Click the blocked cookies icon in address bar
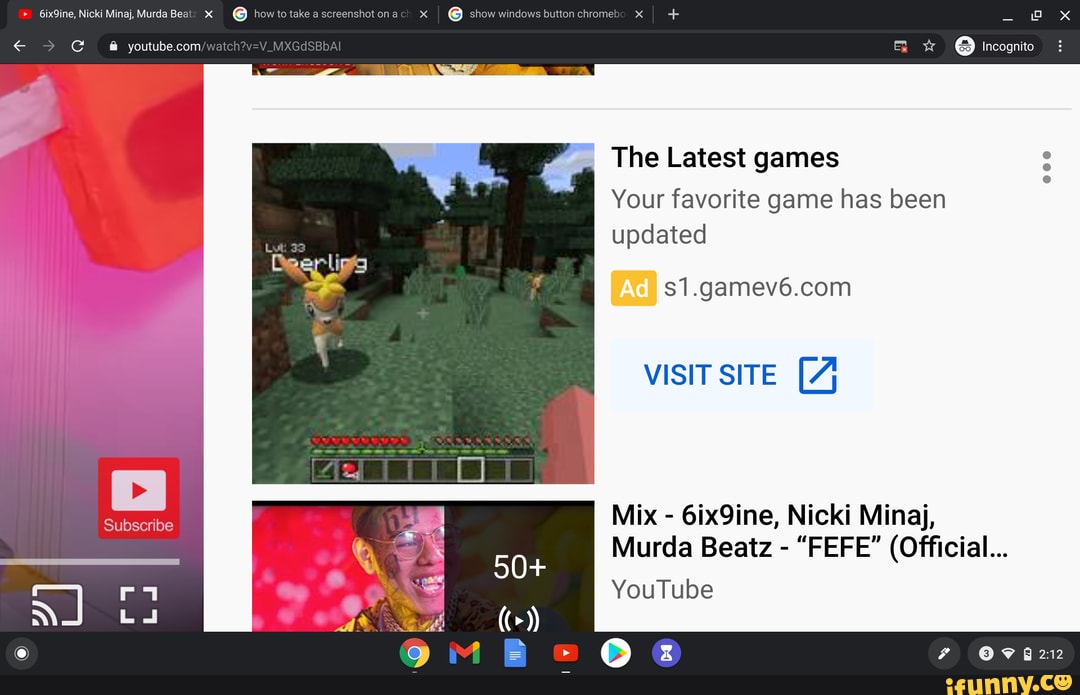Screen dimensions: 1080x695 [x=900, y=46]
